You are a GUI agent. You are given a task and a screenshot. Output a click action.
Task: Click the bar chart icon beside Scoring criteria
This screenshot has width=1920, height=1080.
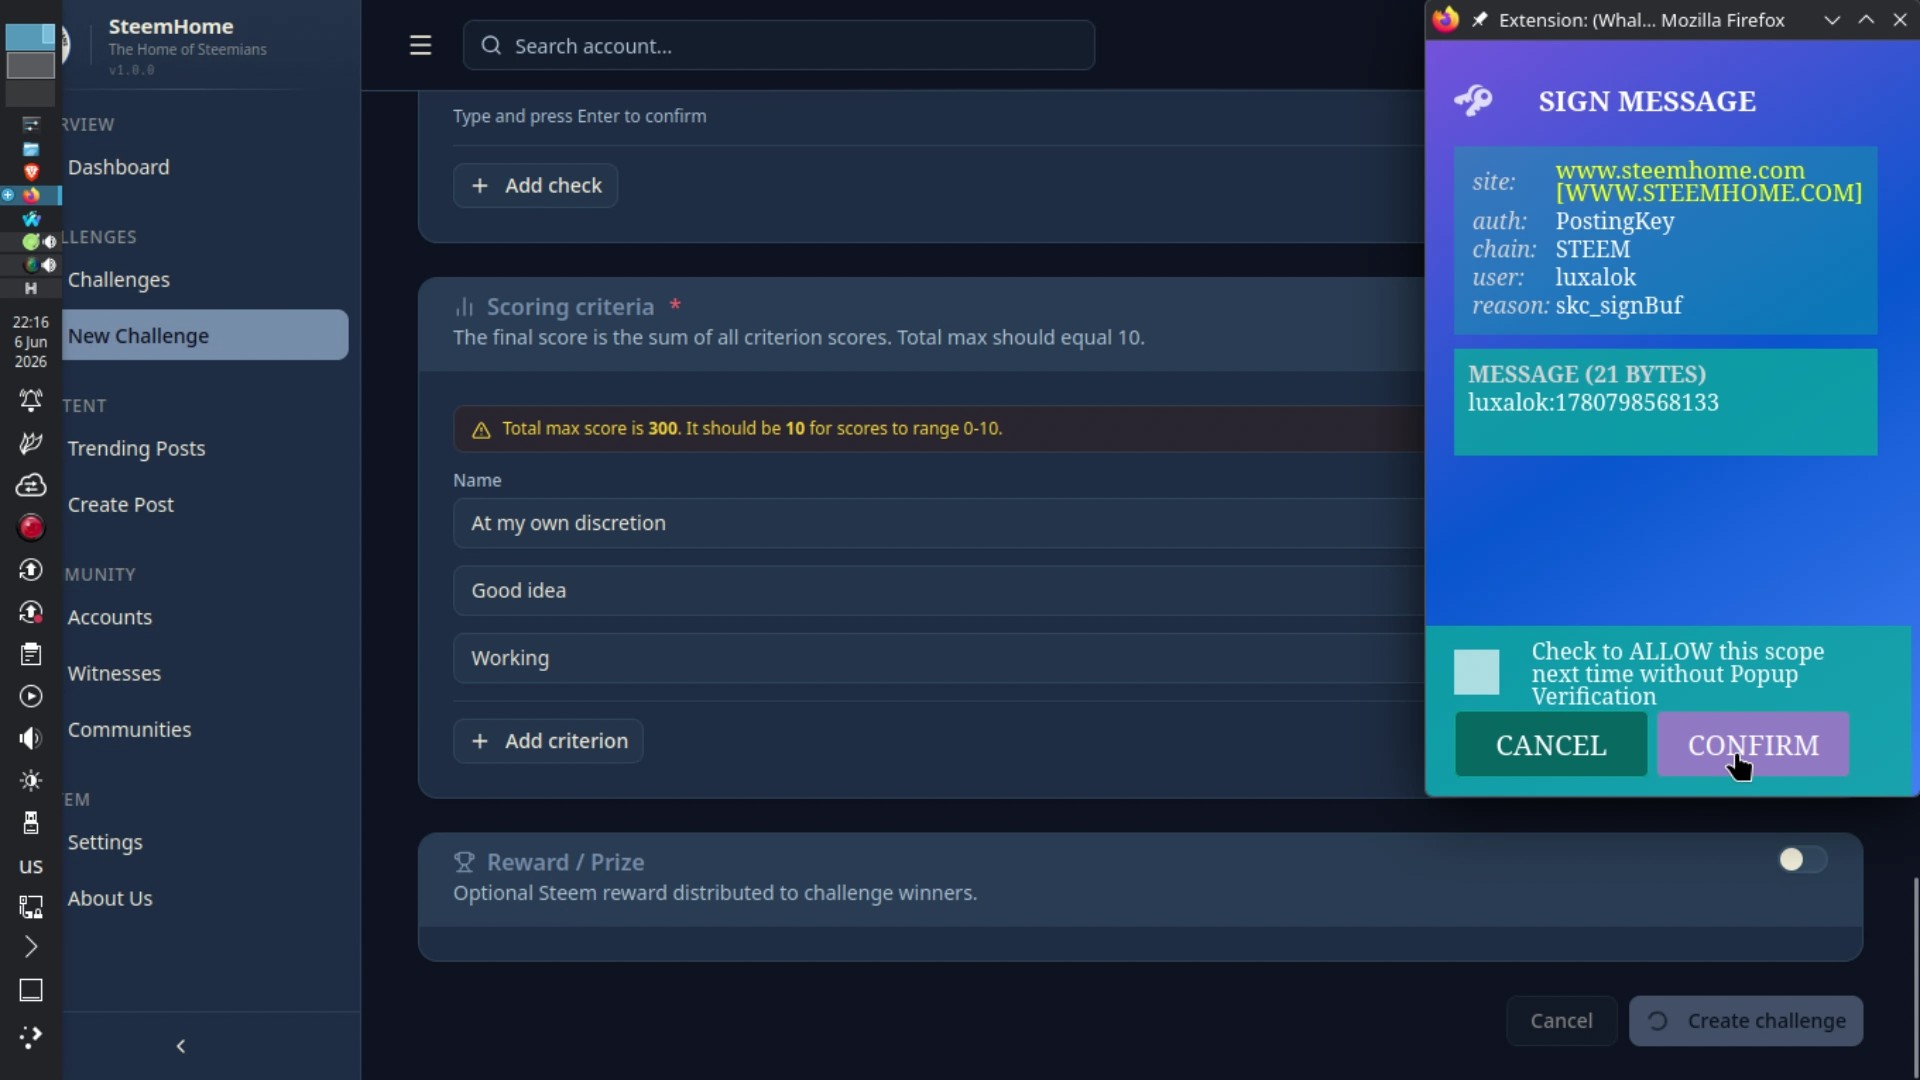(x=464, y=306)
